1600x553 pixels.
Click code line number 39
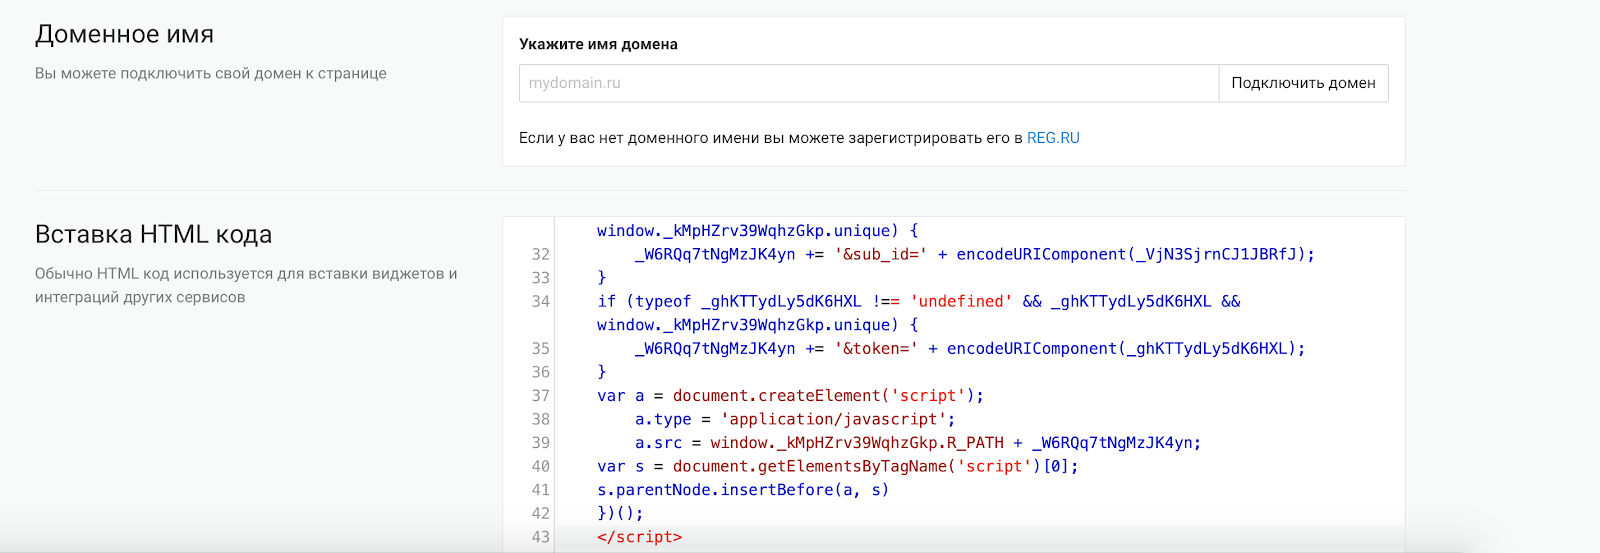(x=541, y=442)
